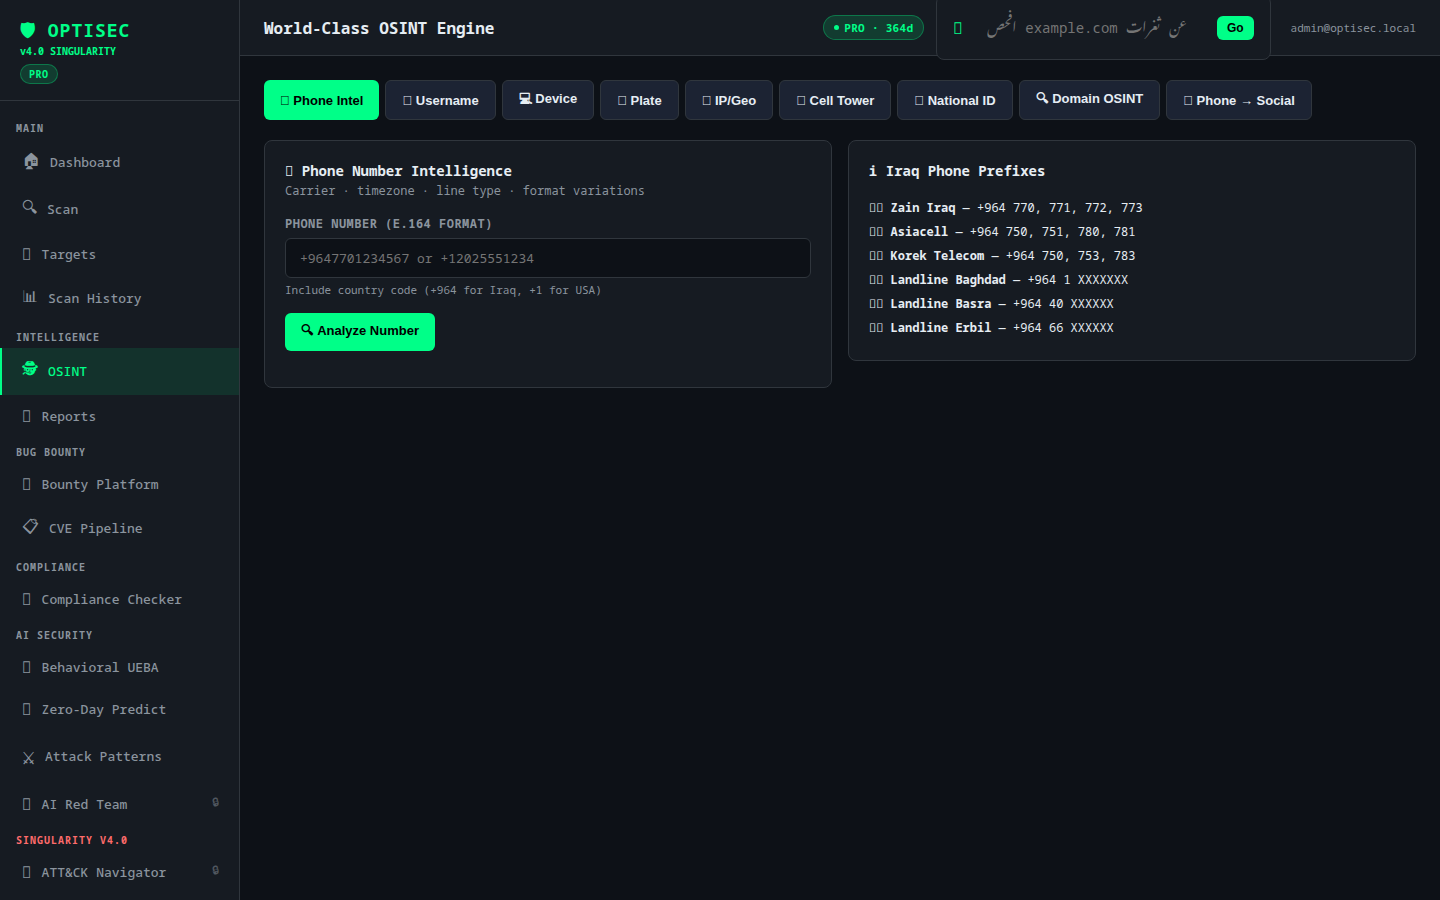The image size is (1440, 900).
Task: Click the SINGULARITY V4.0 section header
Action: pos(72,840)
